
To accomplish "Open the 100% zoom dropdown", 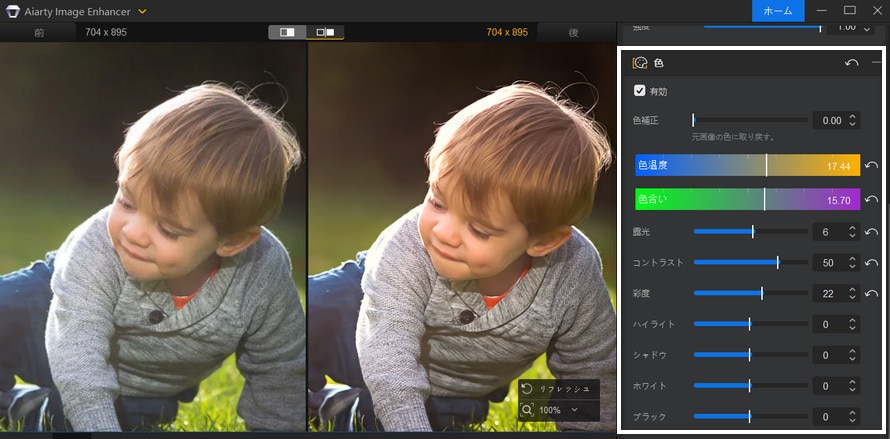I will point(574,410).
